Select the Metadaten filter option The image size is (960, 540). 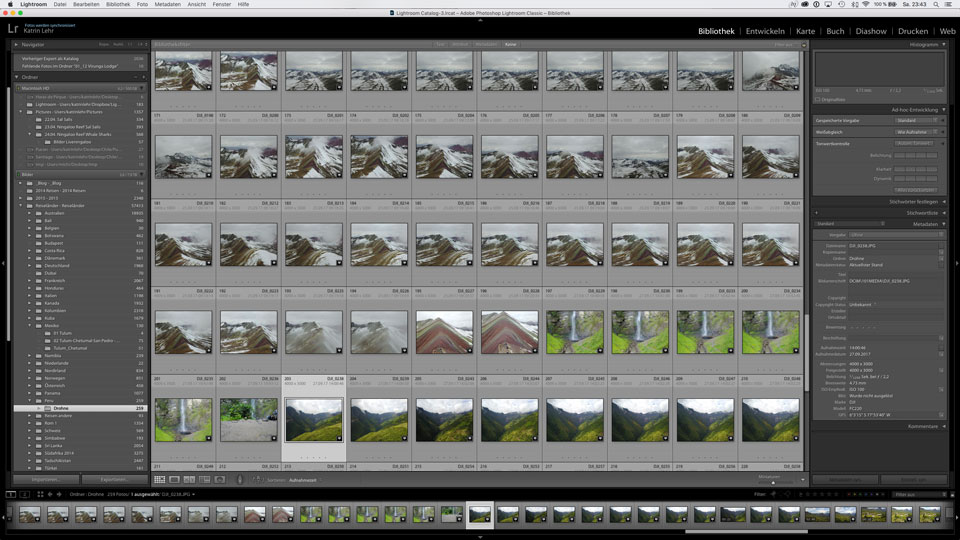[486, 45]
